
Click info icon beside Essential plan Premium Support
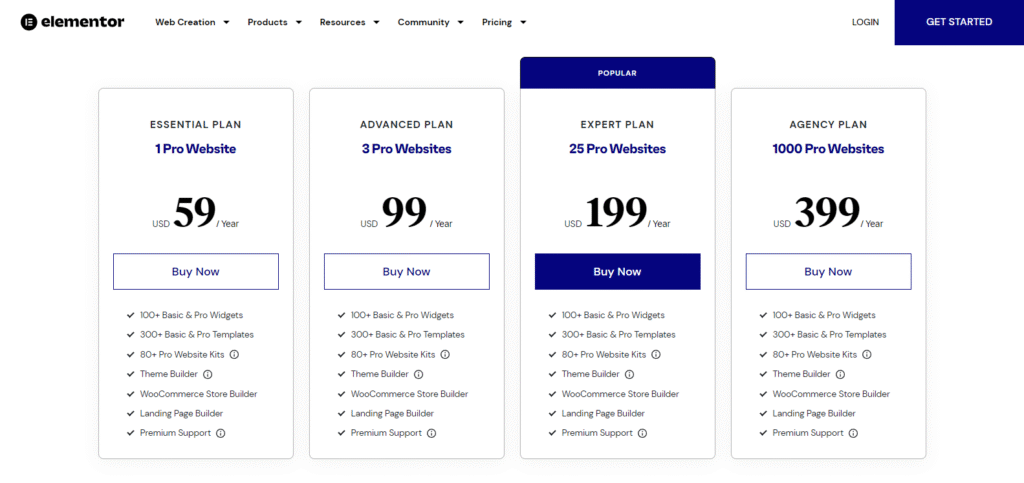point(221,433)
